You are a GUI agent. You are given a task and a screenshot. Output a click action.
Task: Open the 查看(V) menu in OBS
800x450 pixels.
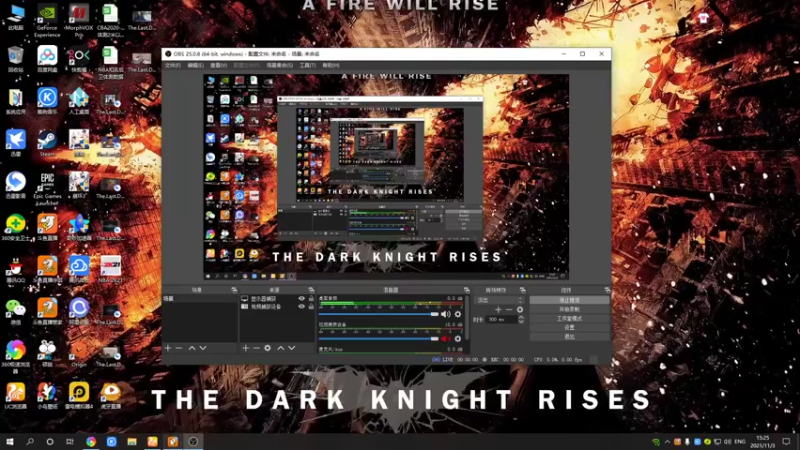click(x=218, y=66)
